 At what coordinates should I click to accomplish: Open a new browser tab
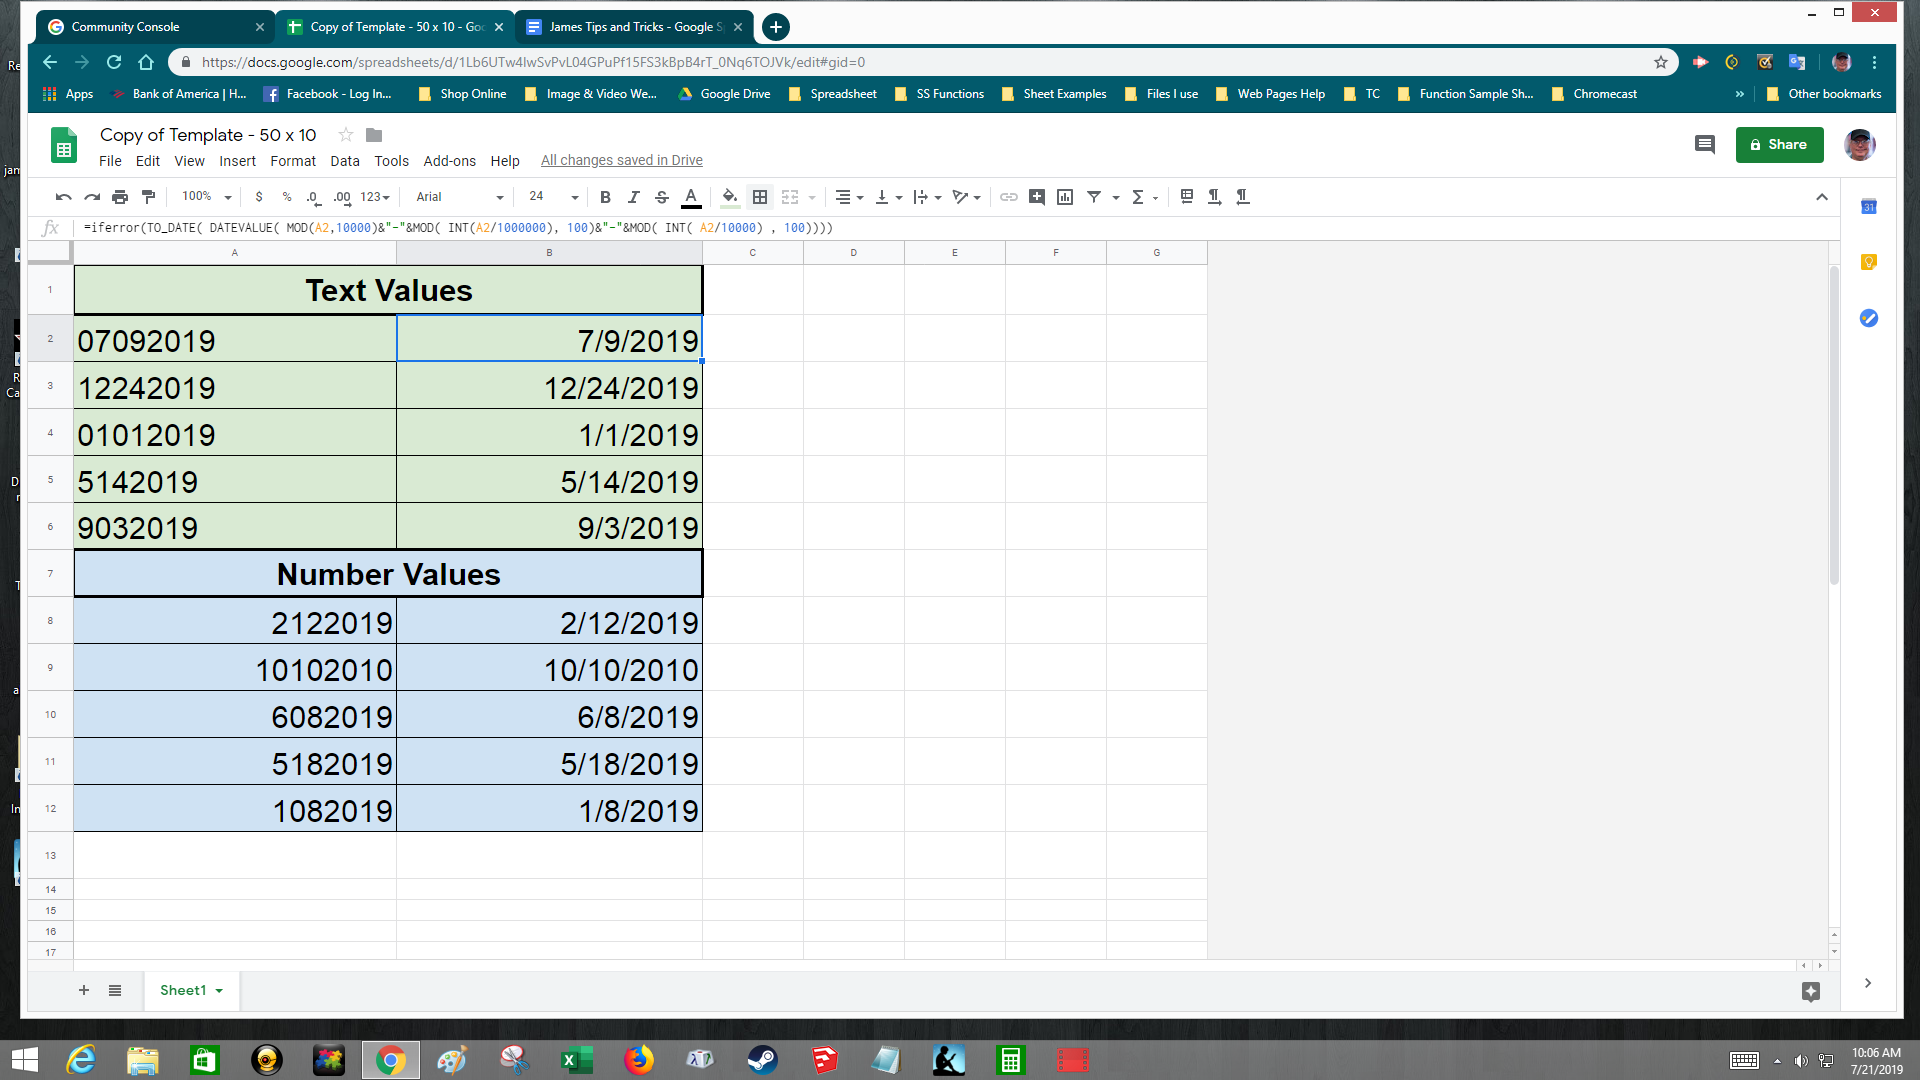[776, 27]
